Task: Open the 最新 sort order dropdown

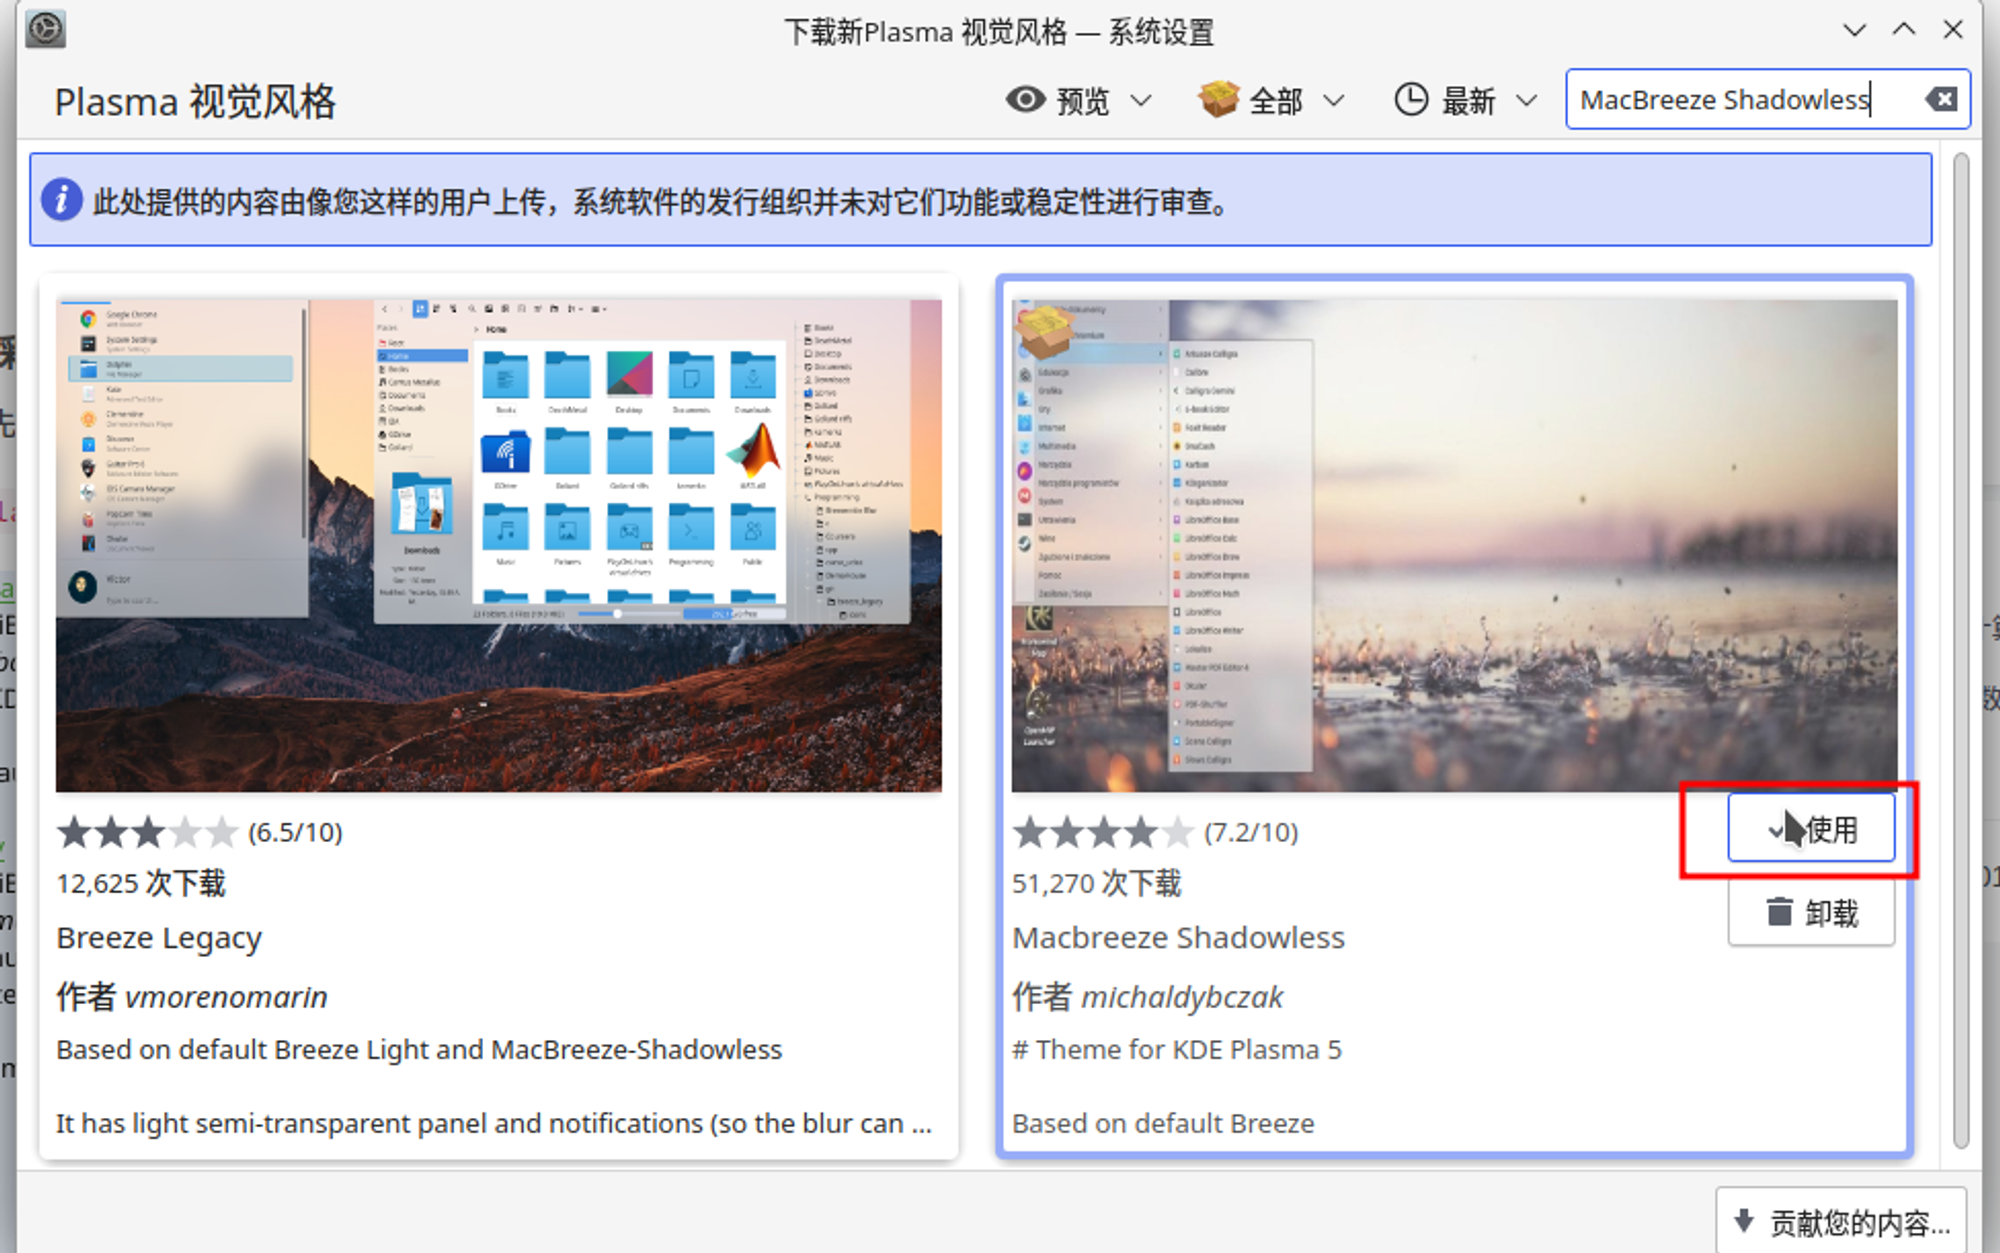Action: point(1466,100)
